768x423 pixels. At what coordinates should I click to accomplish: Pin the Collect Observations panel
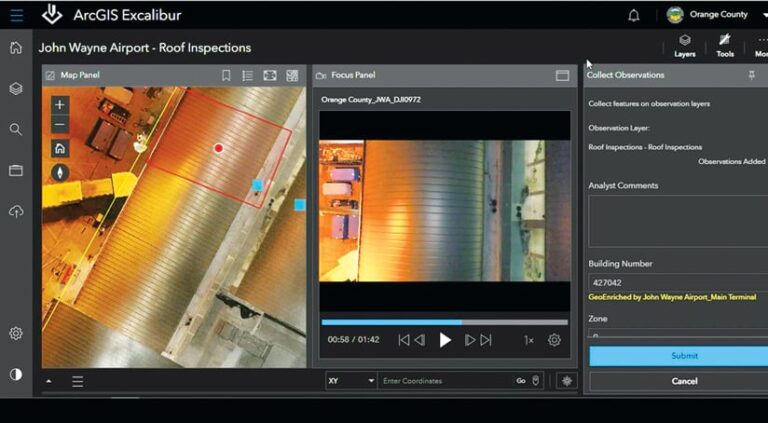(751, 75)
